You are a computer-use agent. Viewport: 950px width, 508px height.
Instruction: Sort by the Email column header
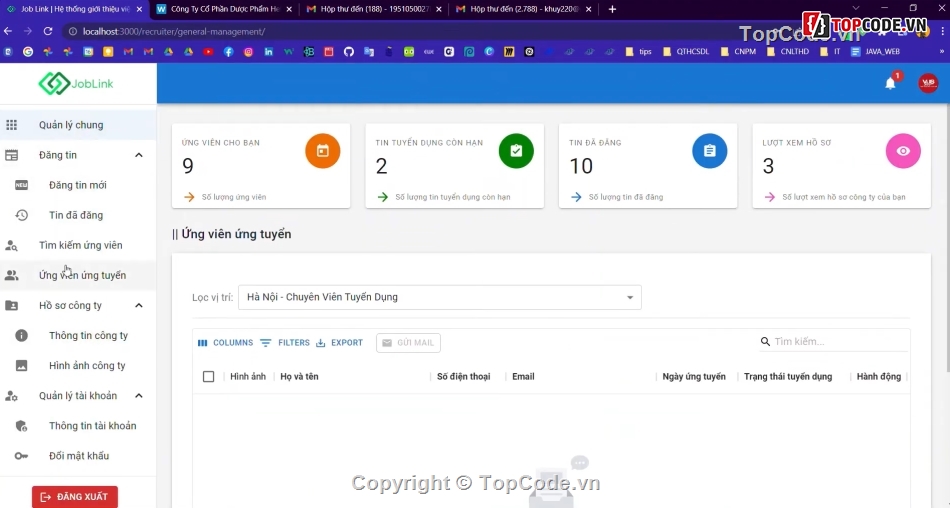[523, 376]
